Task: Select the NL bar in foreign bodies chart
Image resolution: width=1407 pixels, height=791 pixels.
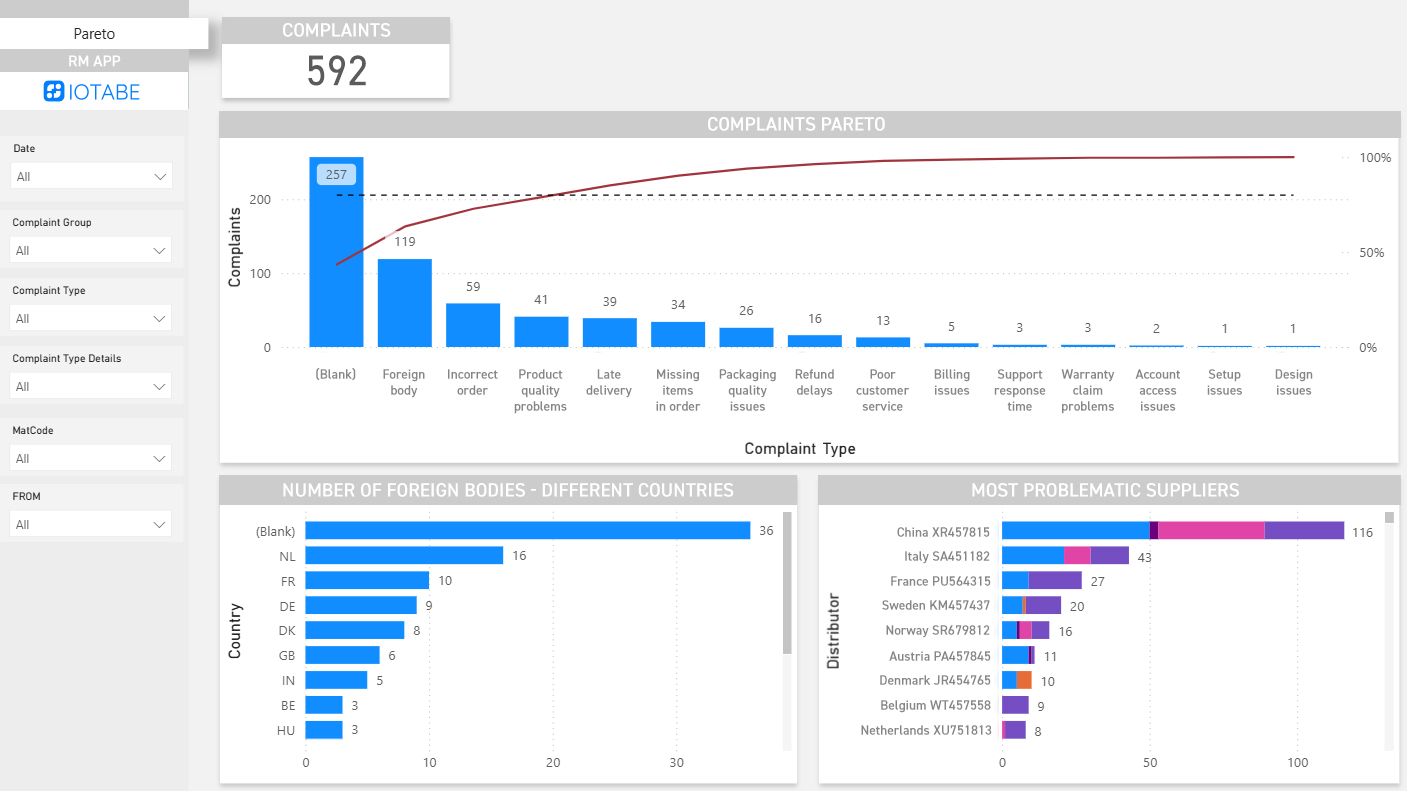Action: 405,555
